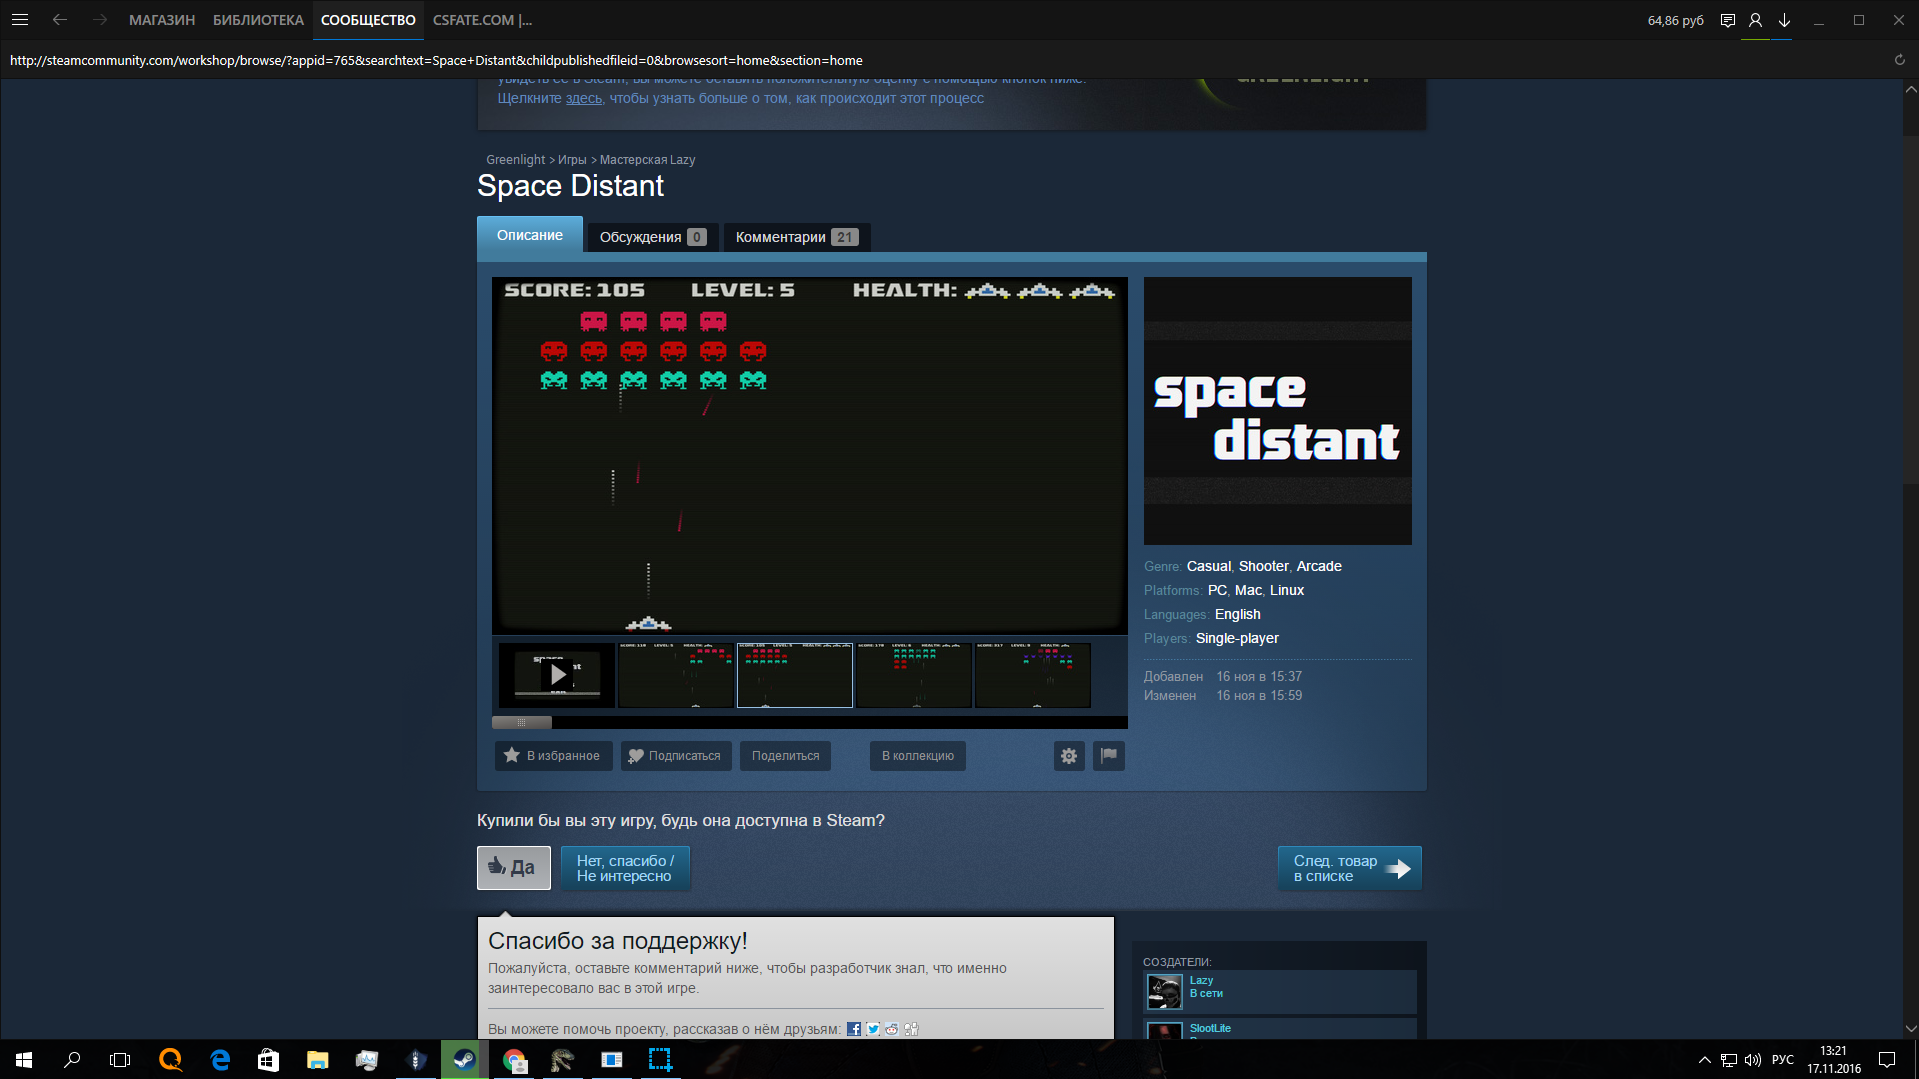Open the Shooter genre link

(1264, 566)
